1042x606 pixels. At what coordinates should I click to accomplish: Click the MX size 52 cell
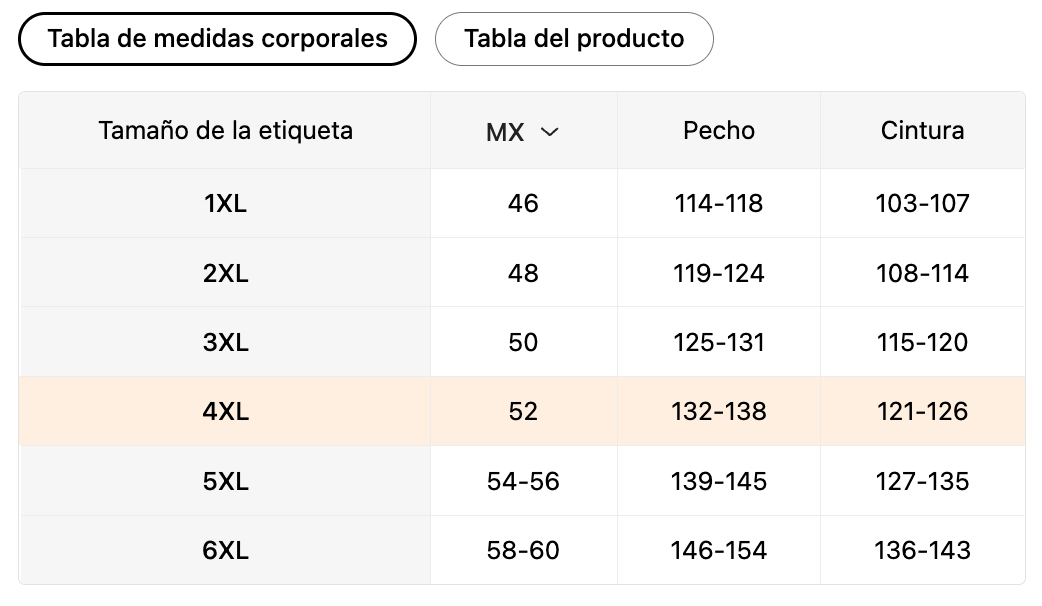point(523,411)
